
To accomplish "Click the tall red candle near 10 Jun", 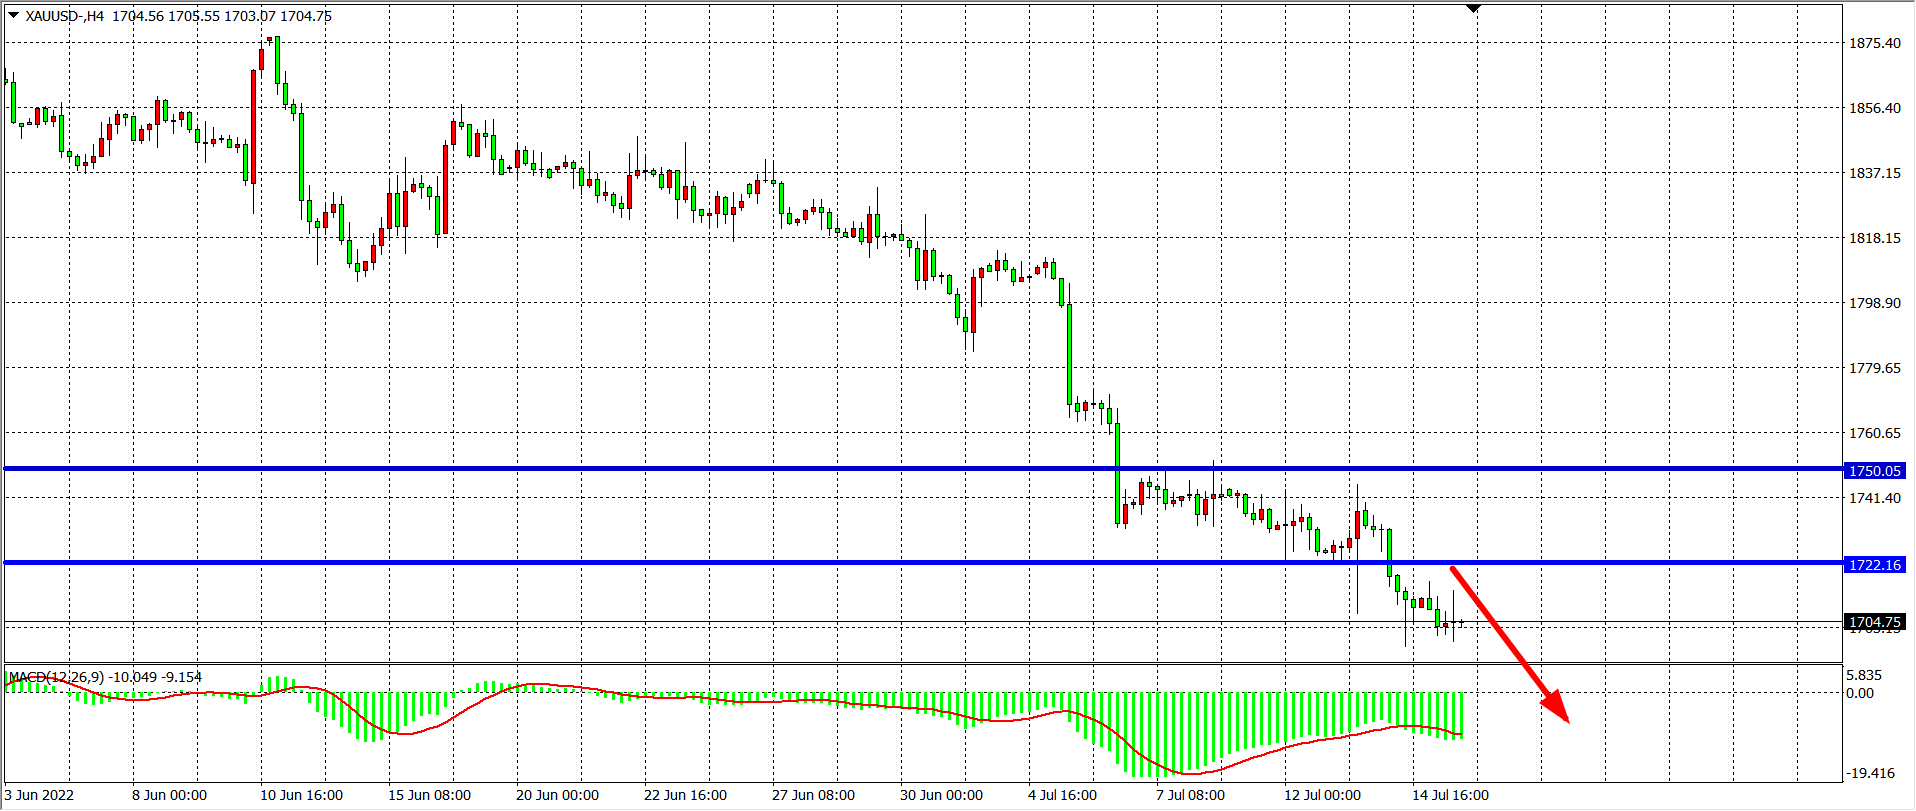I will tap(254, 125).
